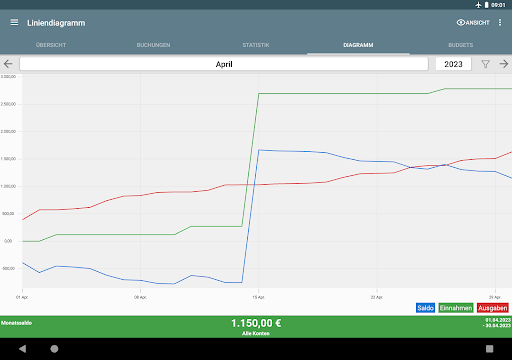Viewport: 512px width, 360px height.
Task: Switch to the Statistik tab
Action: click(256, 45)
